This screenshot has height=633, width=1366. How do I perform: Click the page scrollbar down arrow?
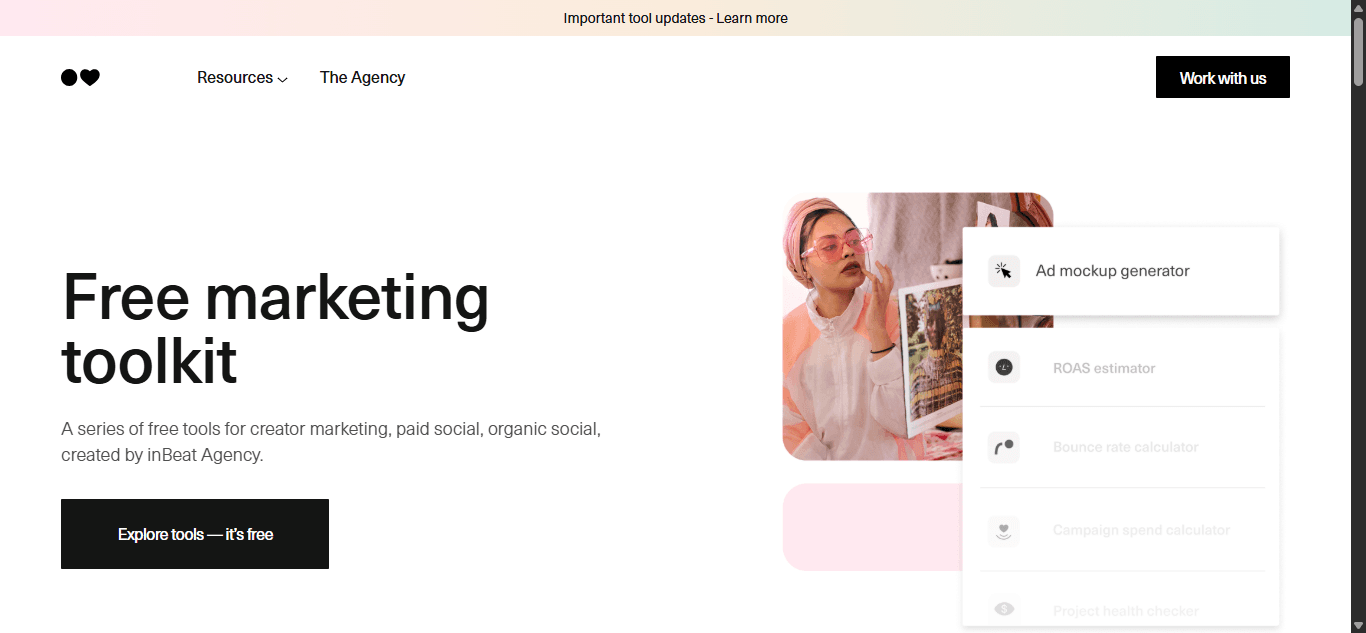[1358, 625]
